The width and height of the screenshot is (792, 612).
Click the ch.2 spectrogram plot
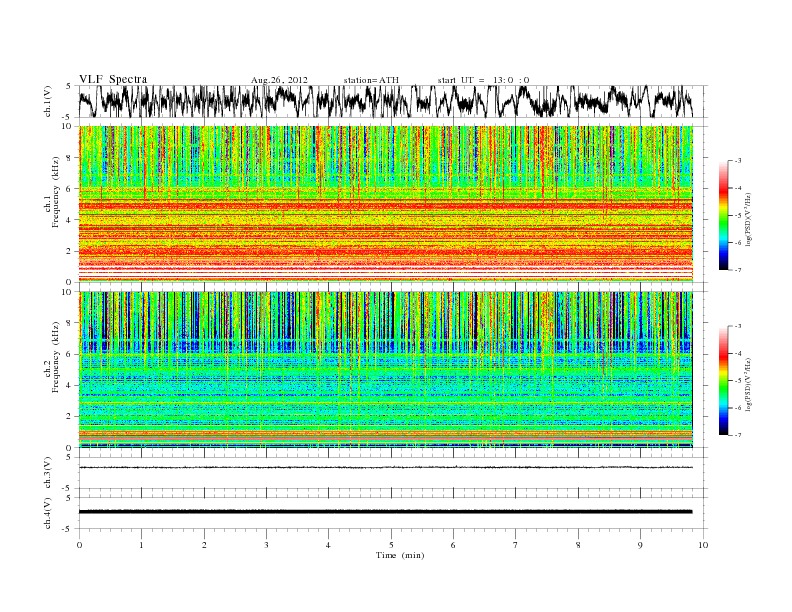click(x=386, y=370)
